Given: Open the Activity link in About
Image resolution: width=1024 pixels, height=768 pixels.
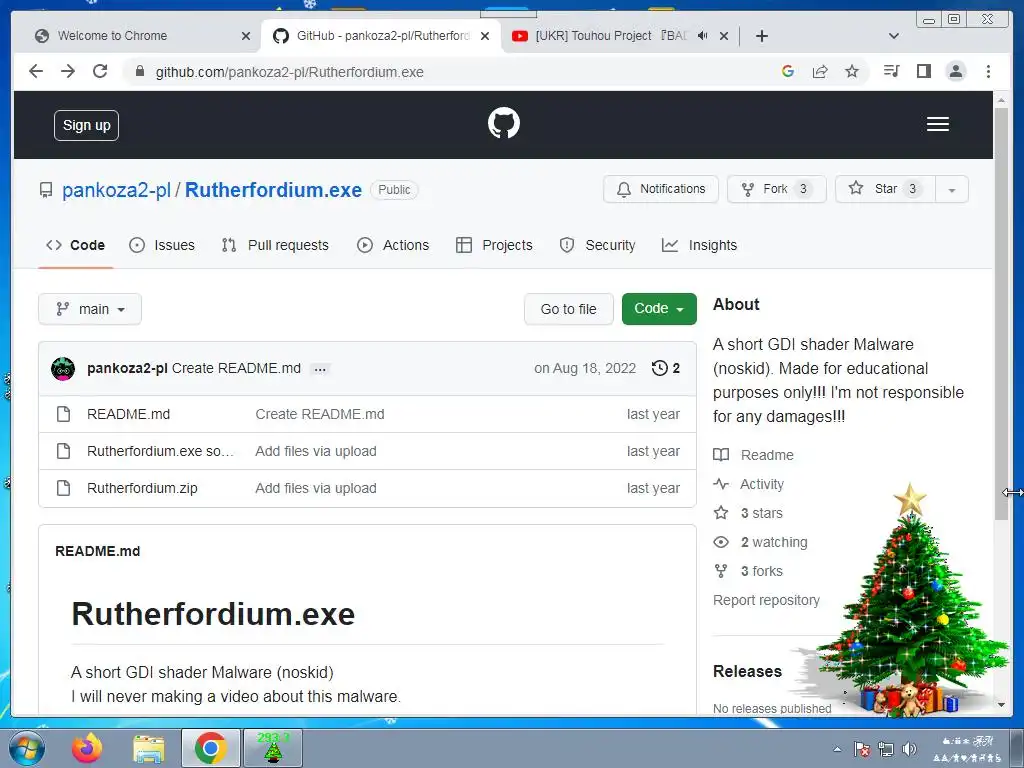Looking at the screenshot, I should pyautogui.click(x=748, y=484).
